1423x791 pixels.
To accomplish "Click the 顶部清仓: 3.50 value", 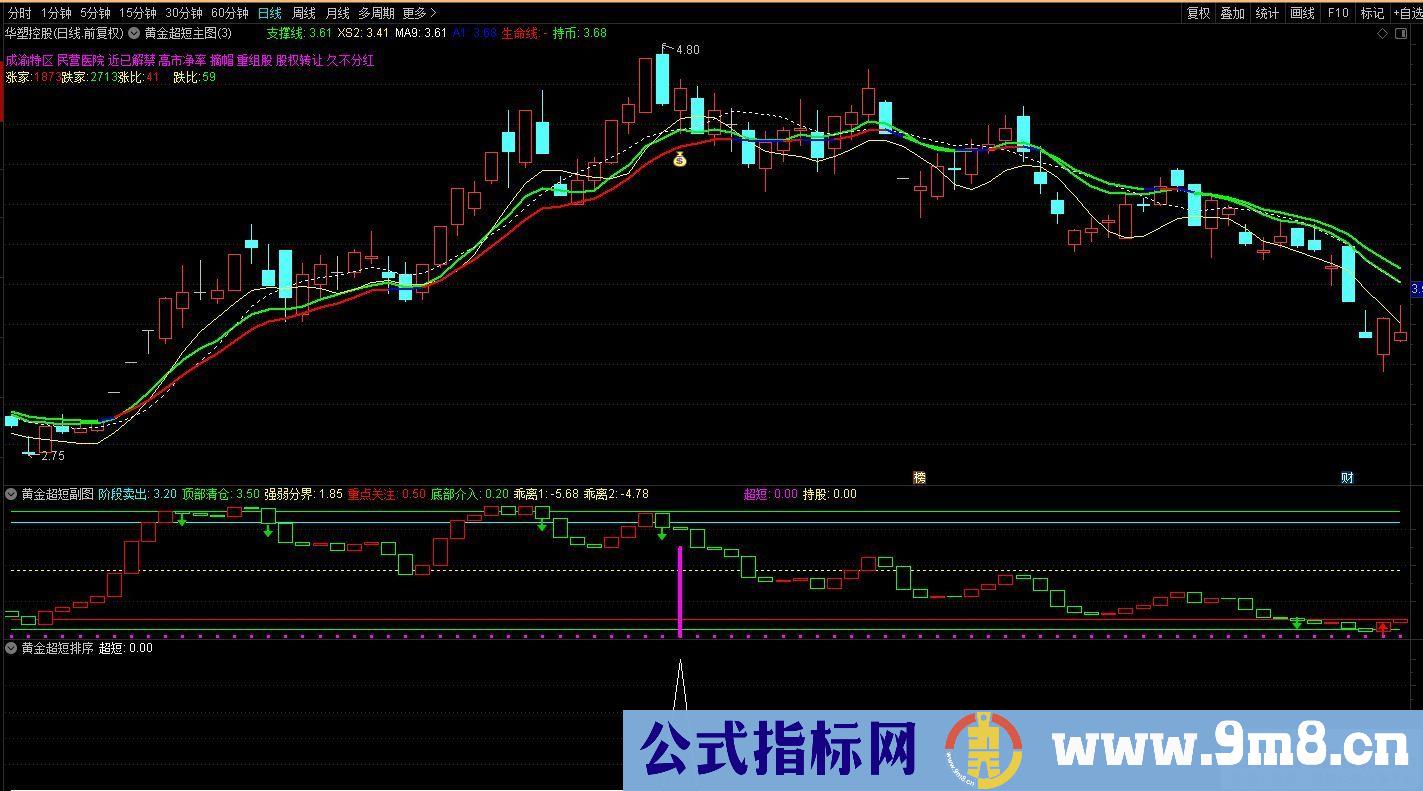I will click(221, 494).
